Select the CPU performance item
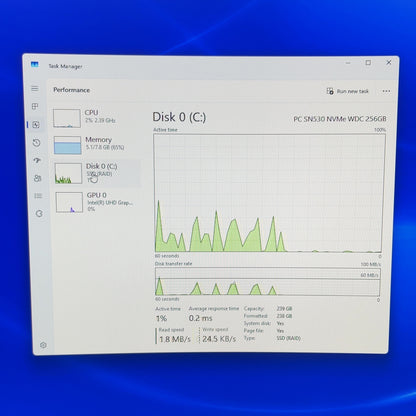This screenshot has height=416, width=416. pyautogui.click(x=95, y=118)
